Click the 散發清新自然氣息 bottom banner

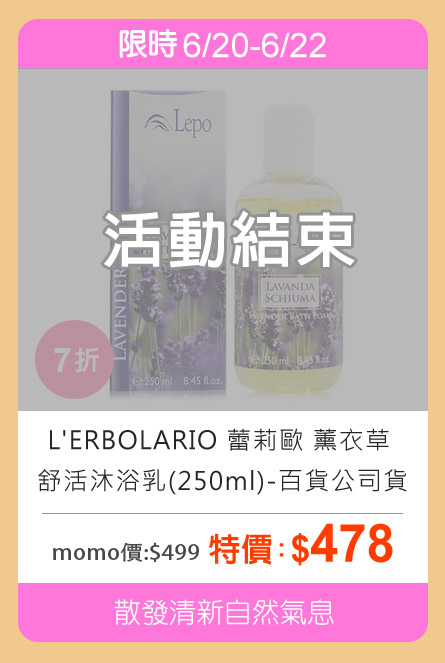tap(222, 612)
